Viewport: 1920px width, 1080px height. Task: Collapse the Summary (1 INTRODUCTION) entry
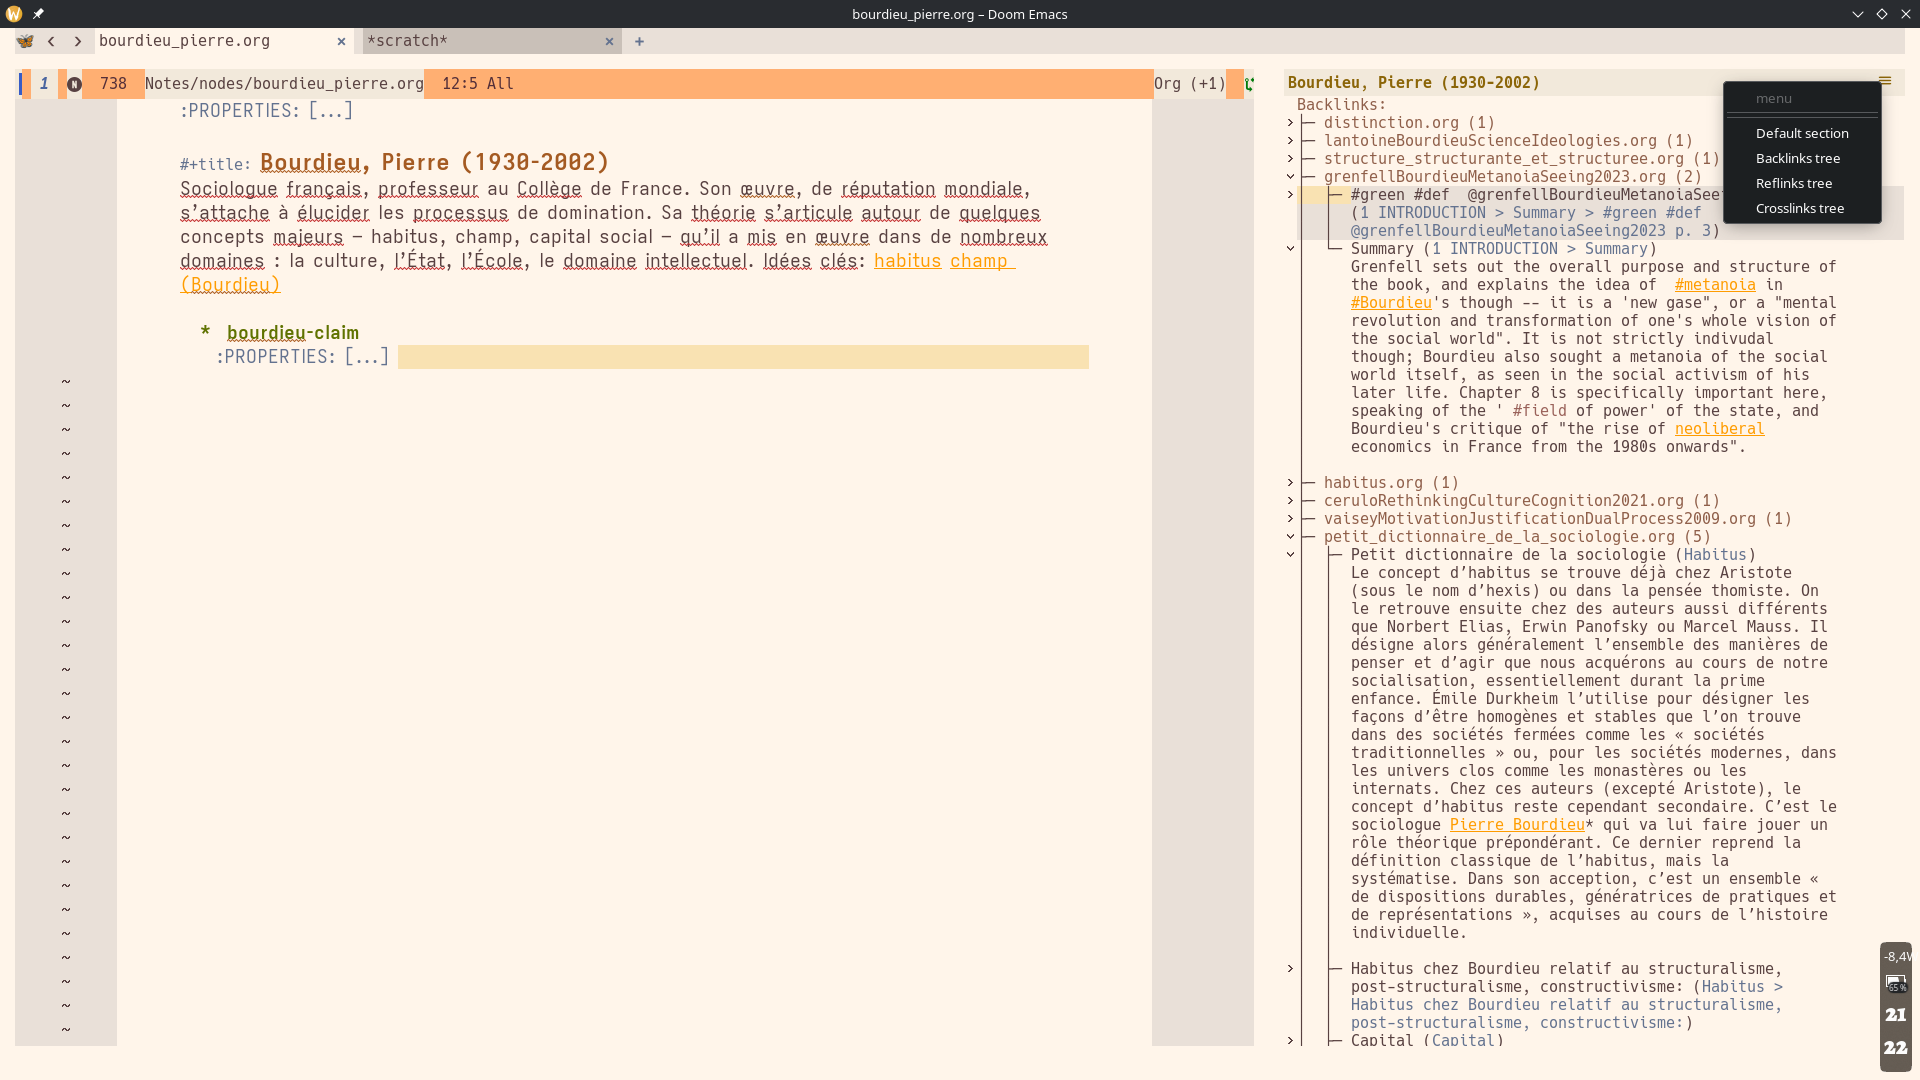[1290, 249]
